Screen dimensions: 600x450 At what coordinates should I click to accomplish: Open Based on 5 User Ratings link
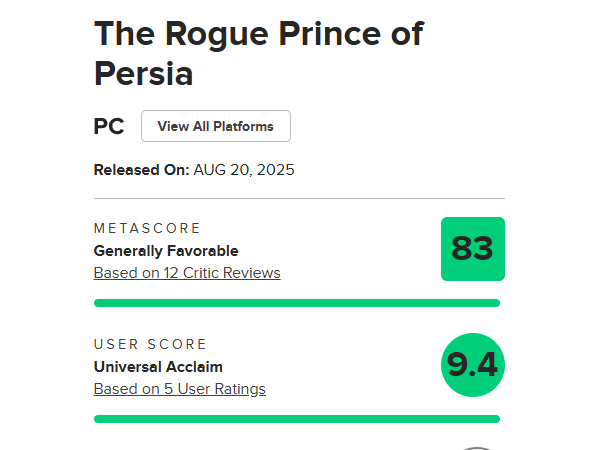pos(180,389)
